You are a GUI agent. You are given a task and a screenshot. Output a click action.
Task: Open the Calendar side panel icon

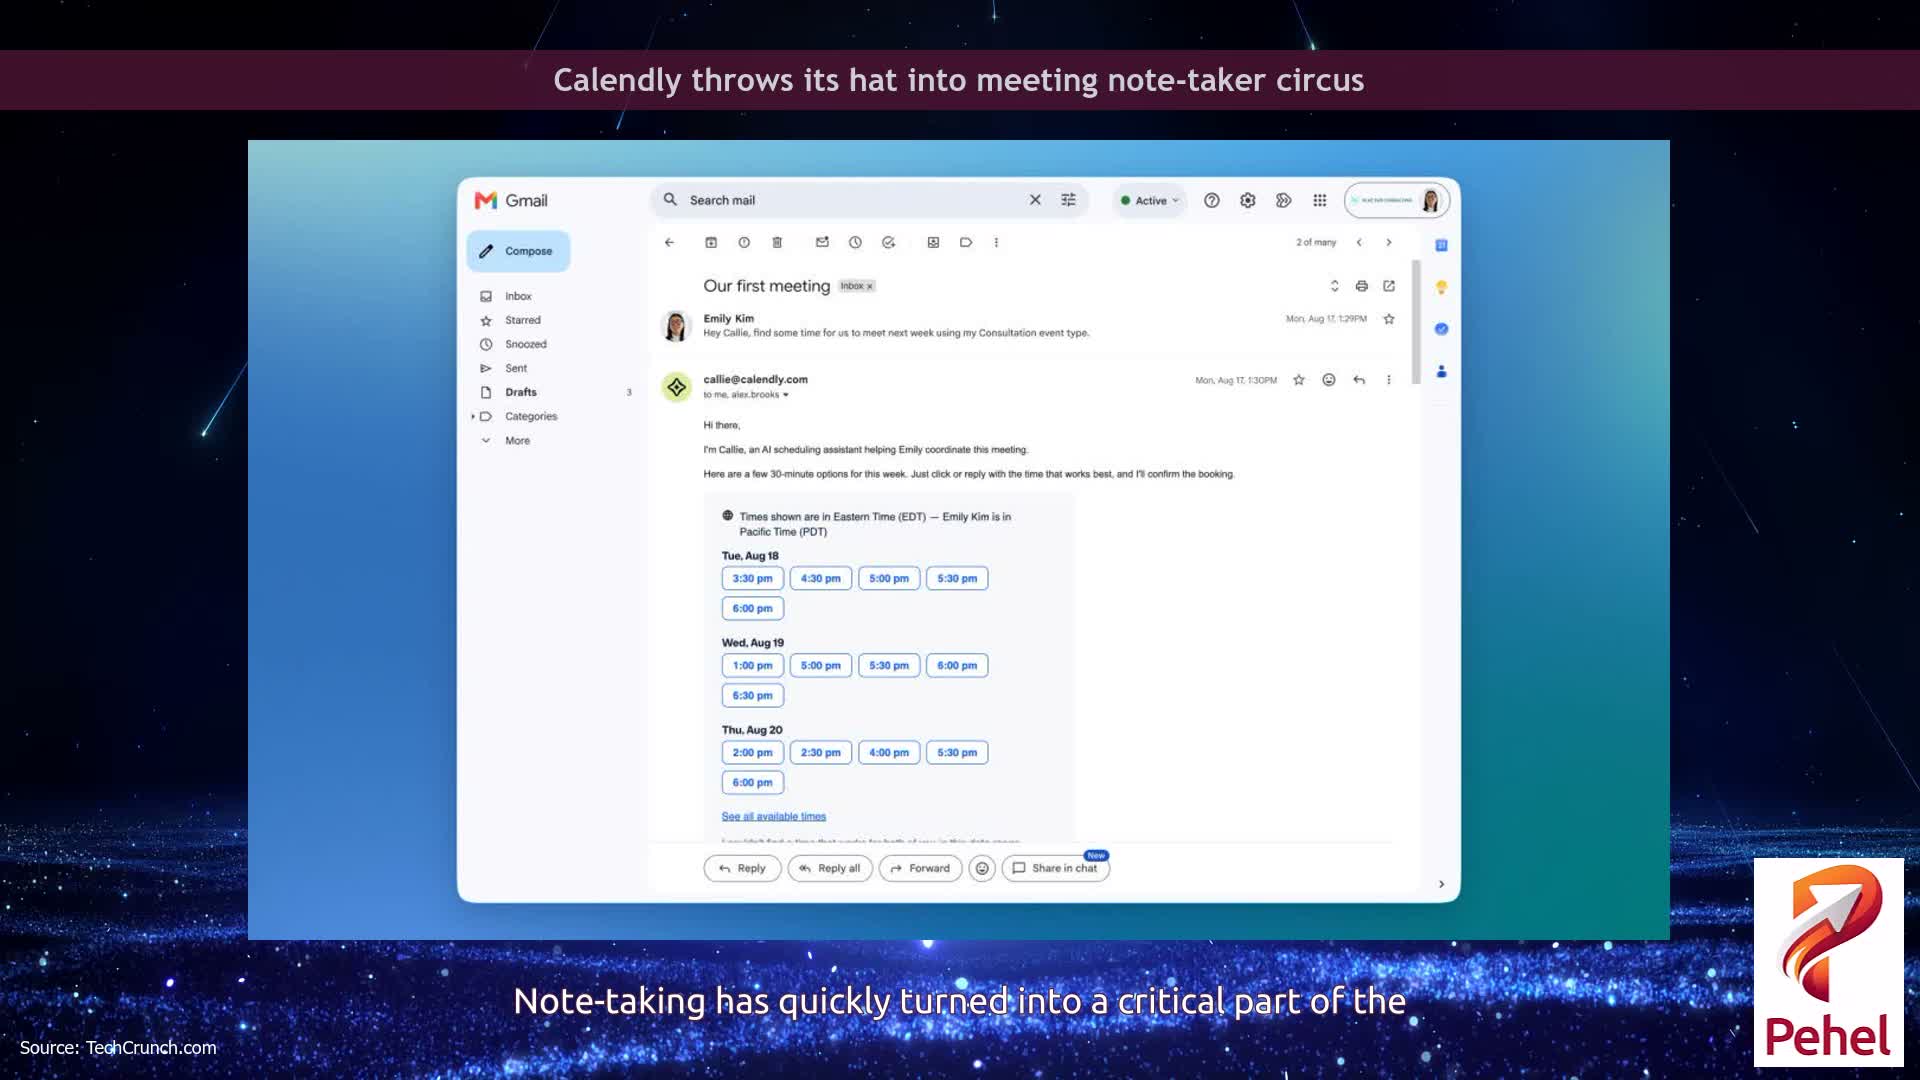coord(1441,245)
